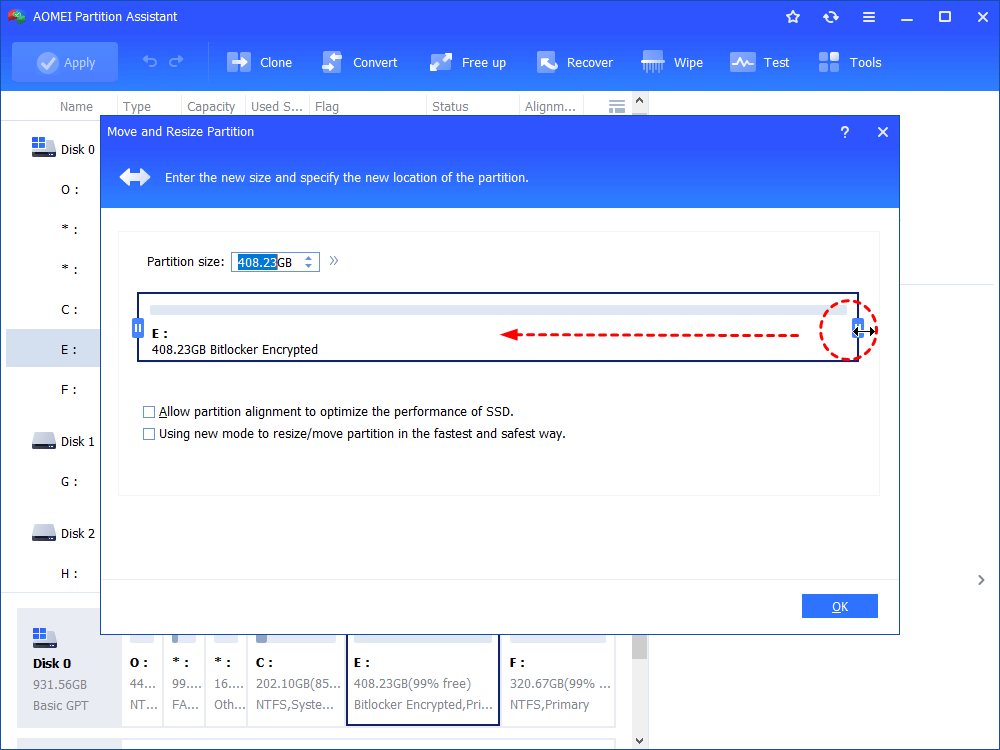This screenshot has height=750, width=1000.
Task: Check the new mode resize/move option
Action: click(x=149, y=434)
